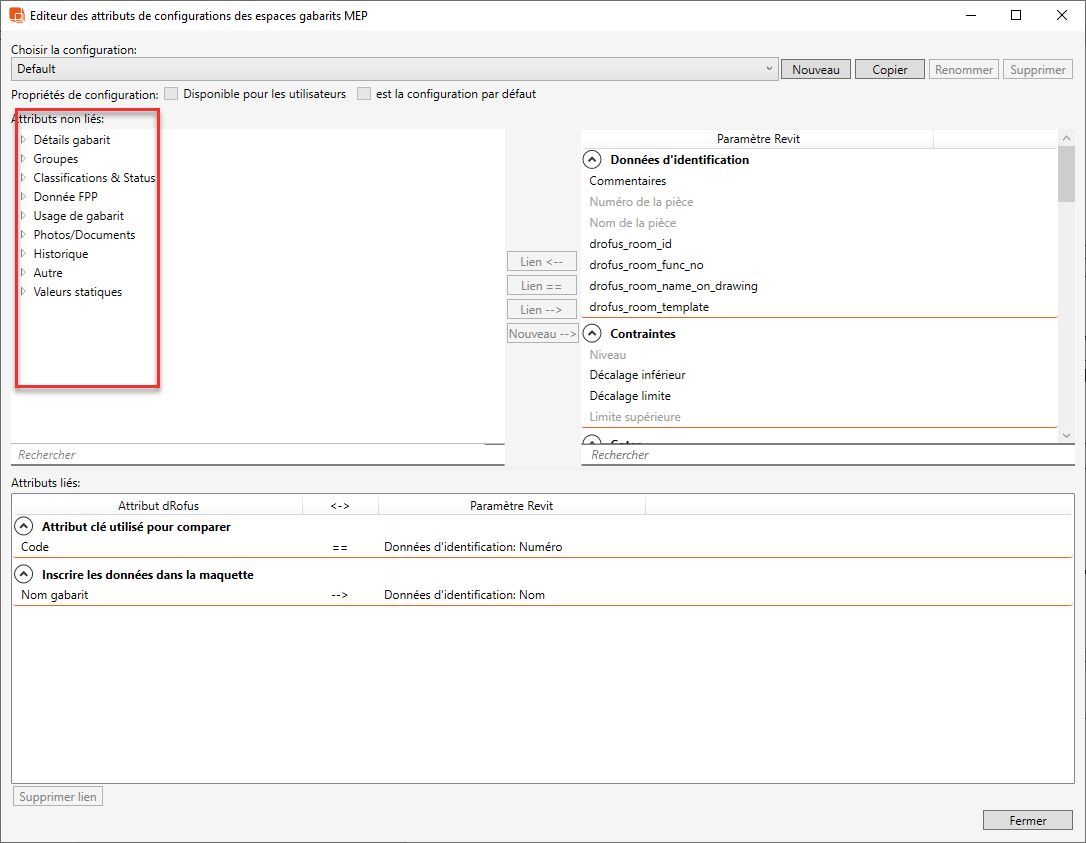
Task: Click the Nouveau configuration button
Action: click(815, 70)
